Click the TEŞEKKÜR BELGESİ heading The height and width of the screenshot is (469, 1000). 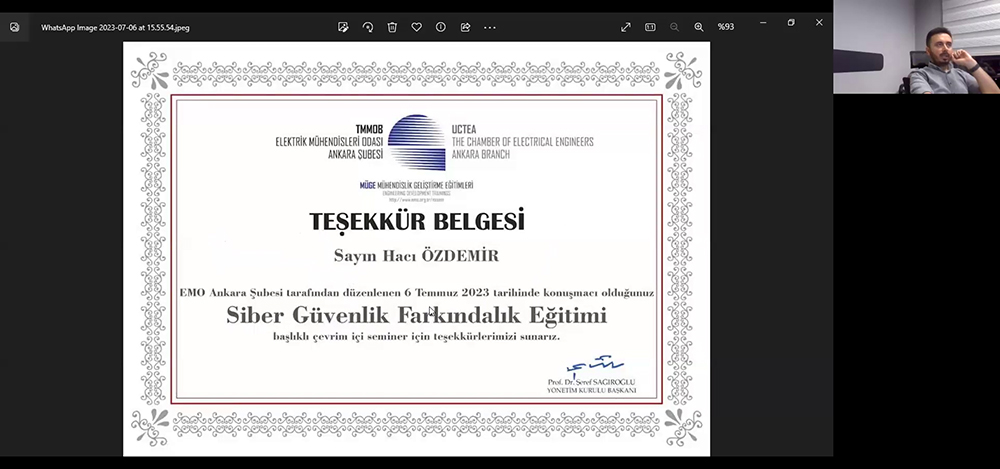click(x=417, y=221)
